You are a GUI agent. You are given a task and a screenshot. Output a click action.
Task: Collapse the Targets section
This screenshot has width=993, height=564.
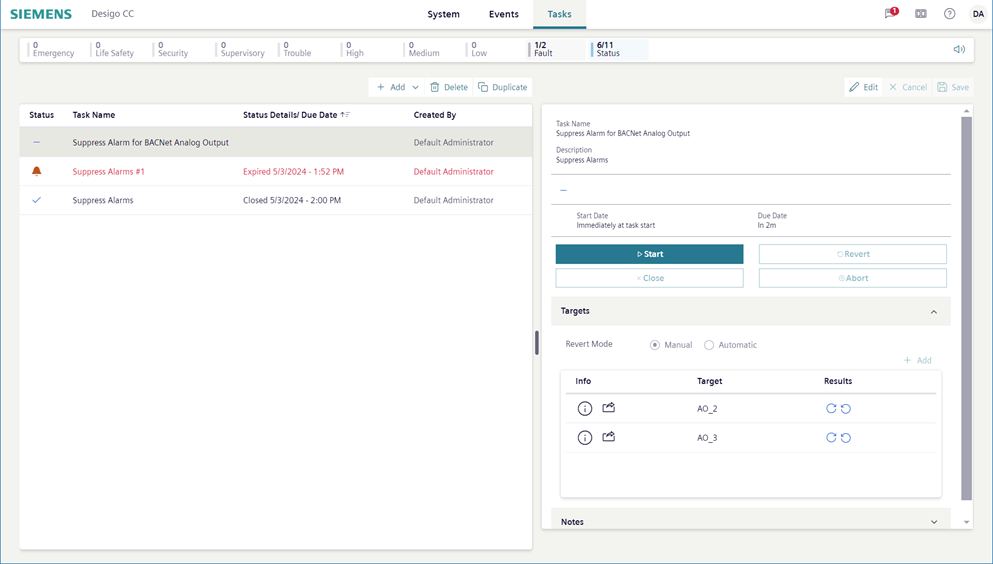point(934,312)
